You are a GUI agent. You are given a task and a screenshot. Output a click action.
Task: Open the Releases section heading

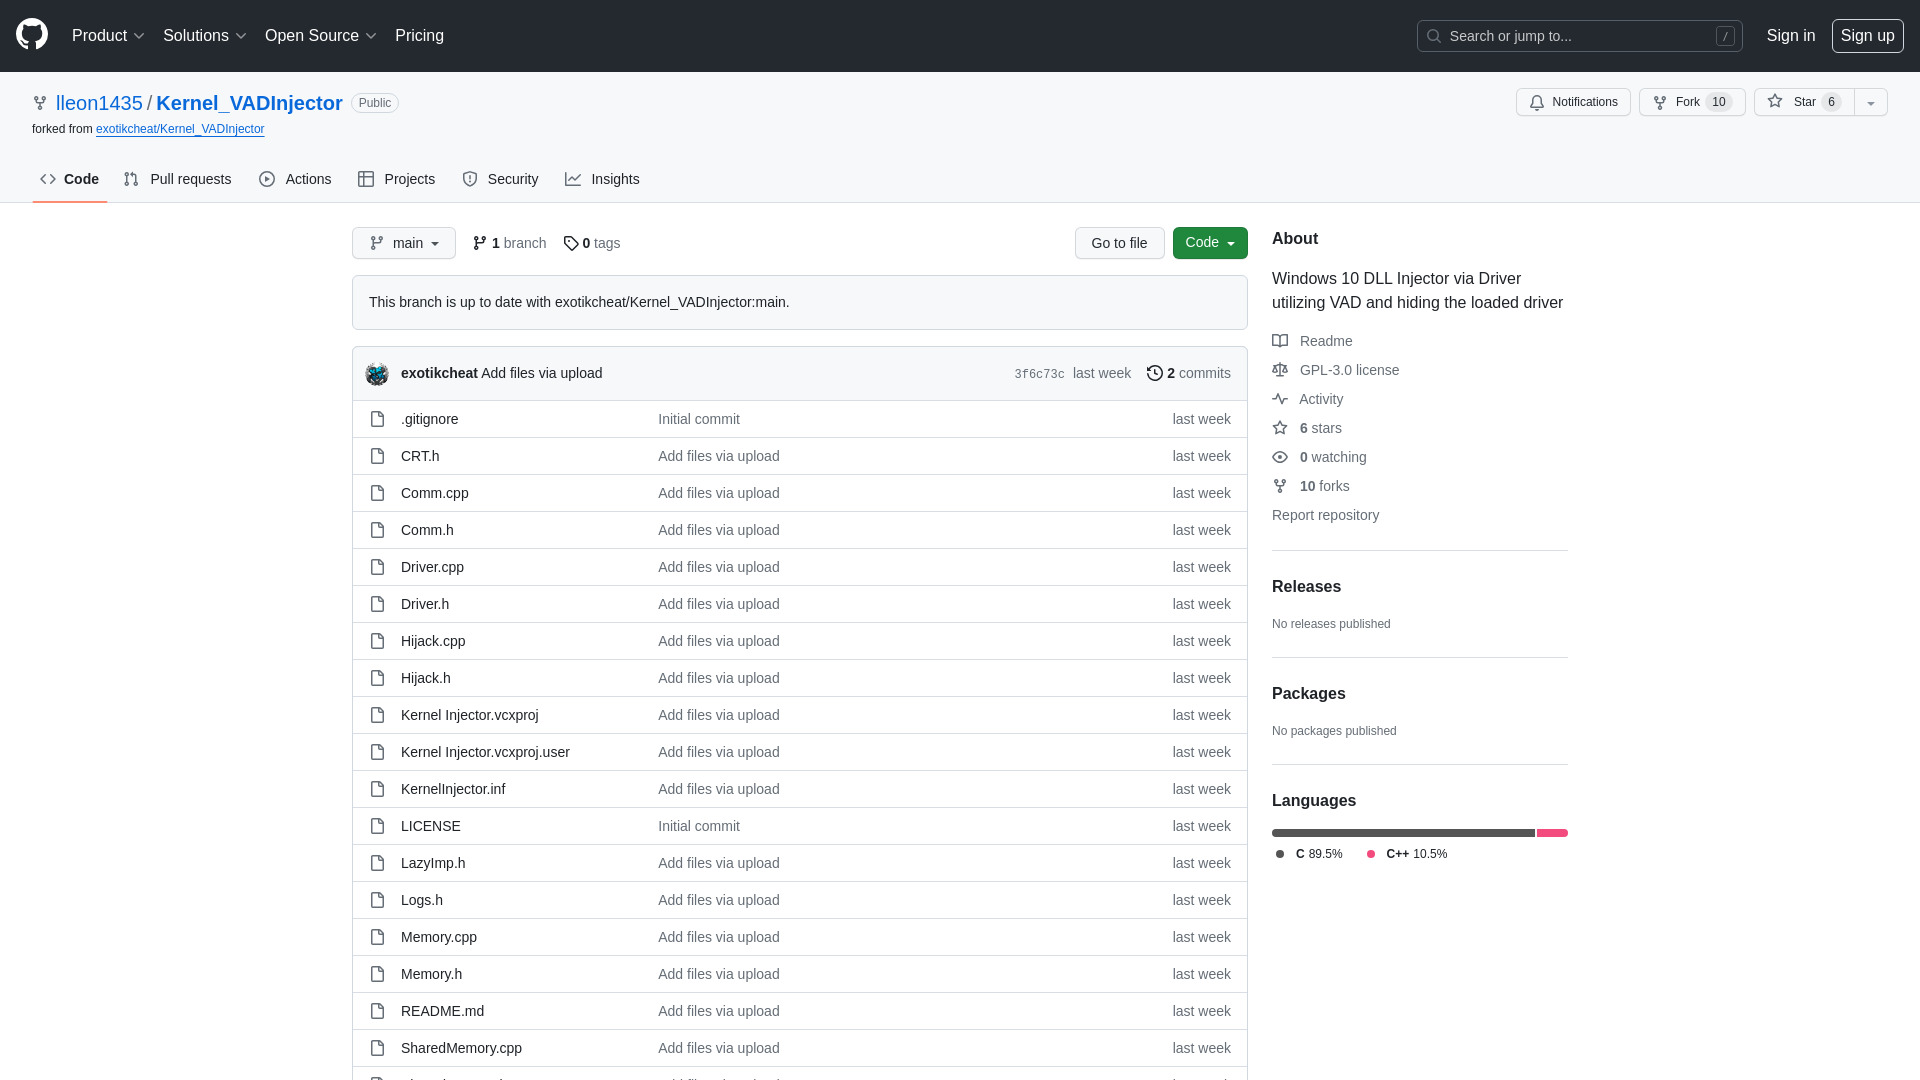pyautogui.click(x=1306, y=587)
